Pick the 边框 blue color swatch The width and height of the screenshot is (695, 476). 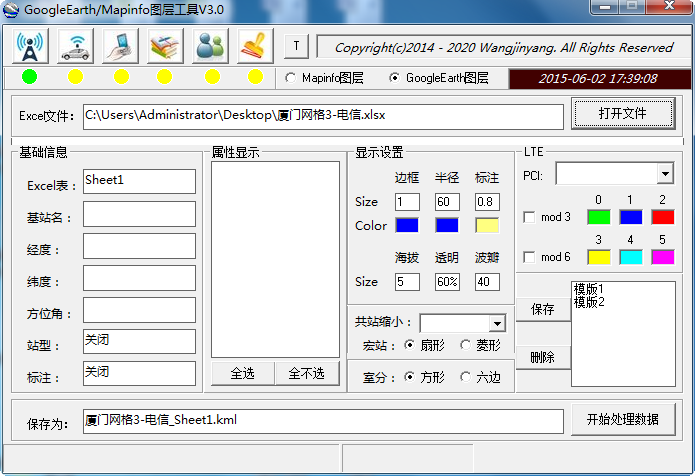(407, 225)
